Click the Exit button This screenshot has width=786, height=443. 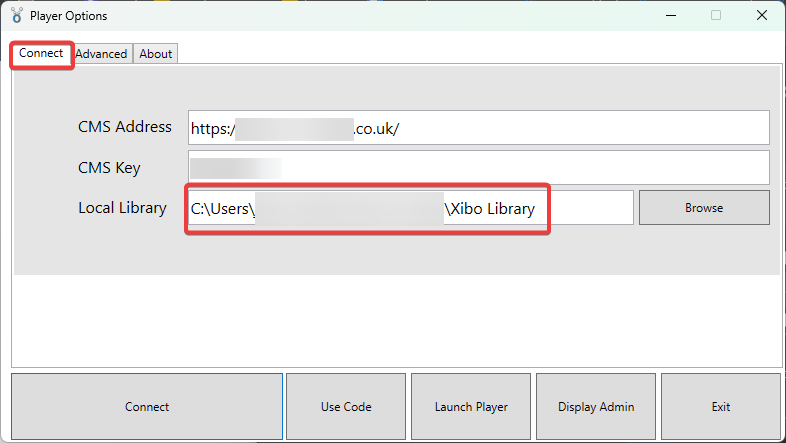click(x=720, y=407)
